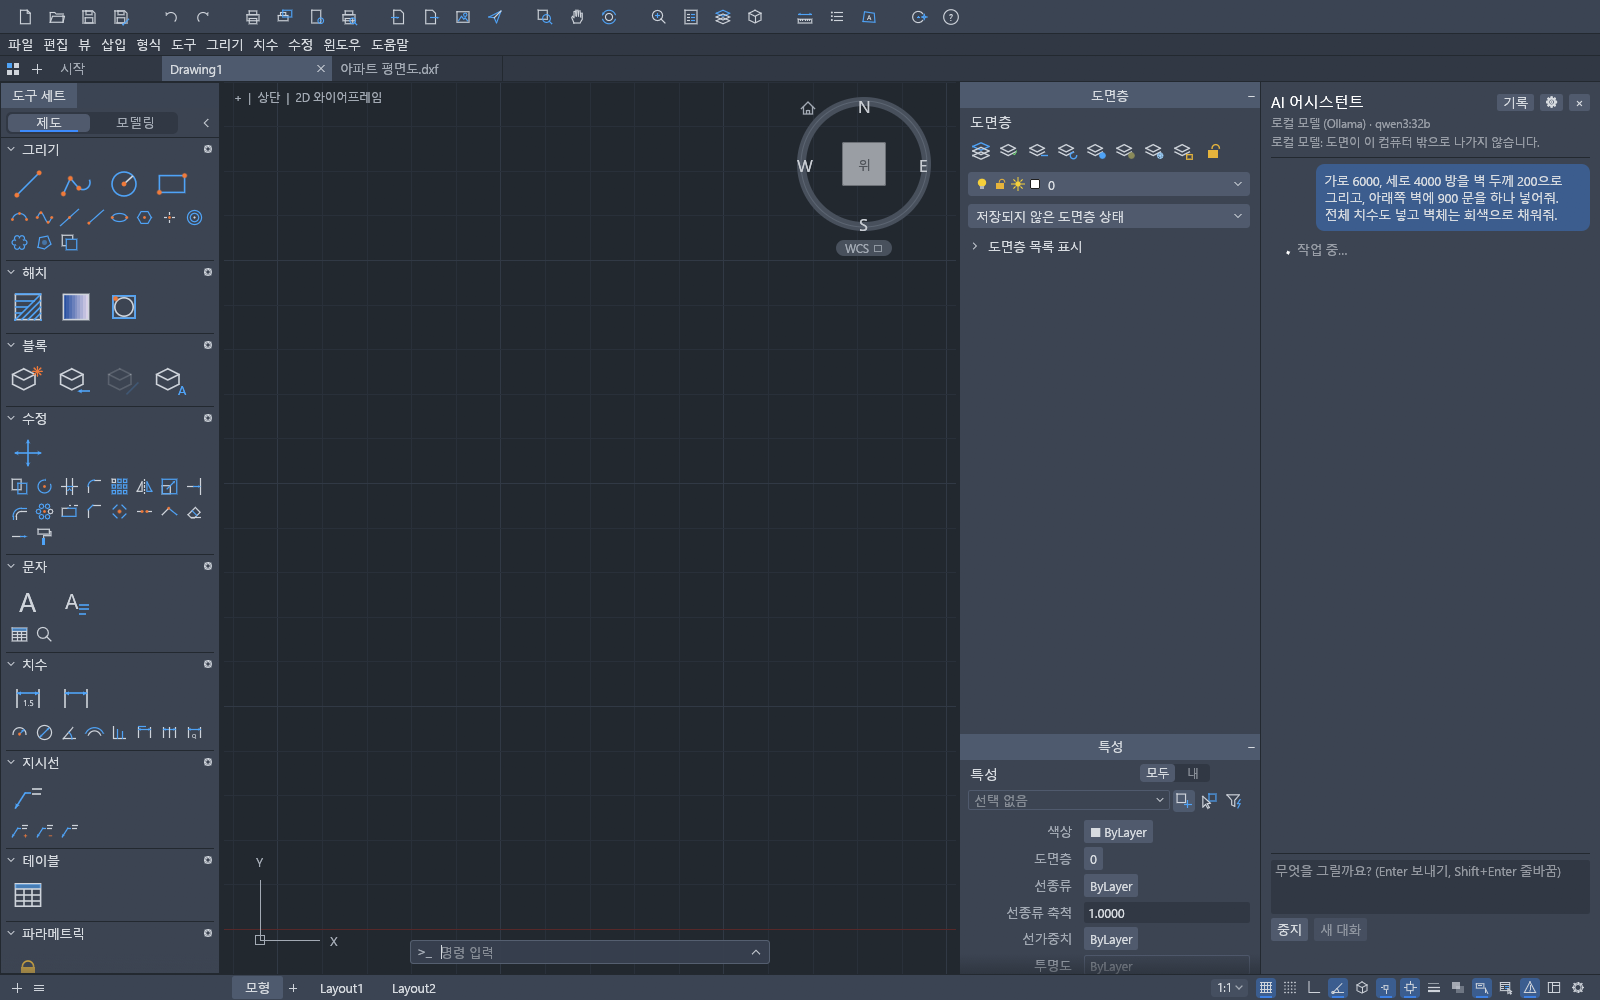Image resolution: width=1600 pixels, height=1000 pixels.
Task: Activate the Match properties paint roller
Action: click(x=44, y=537)
